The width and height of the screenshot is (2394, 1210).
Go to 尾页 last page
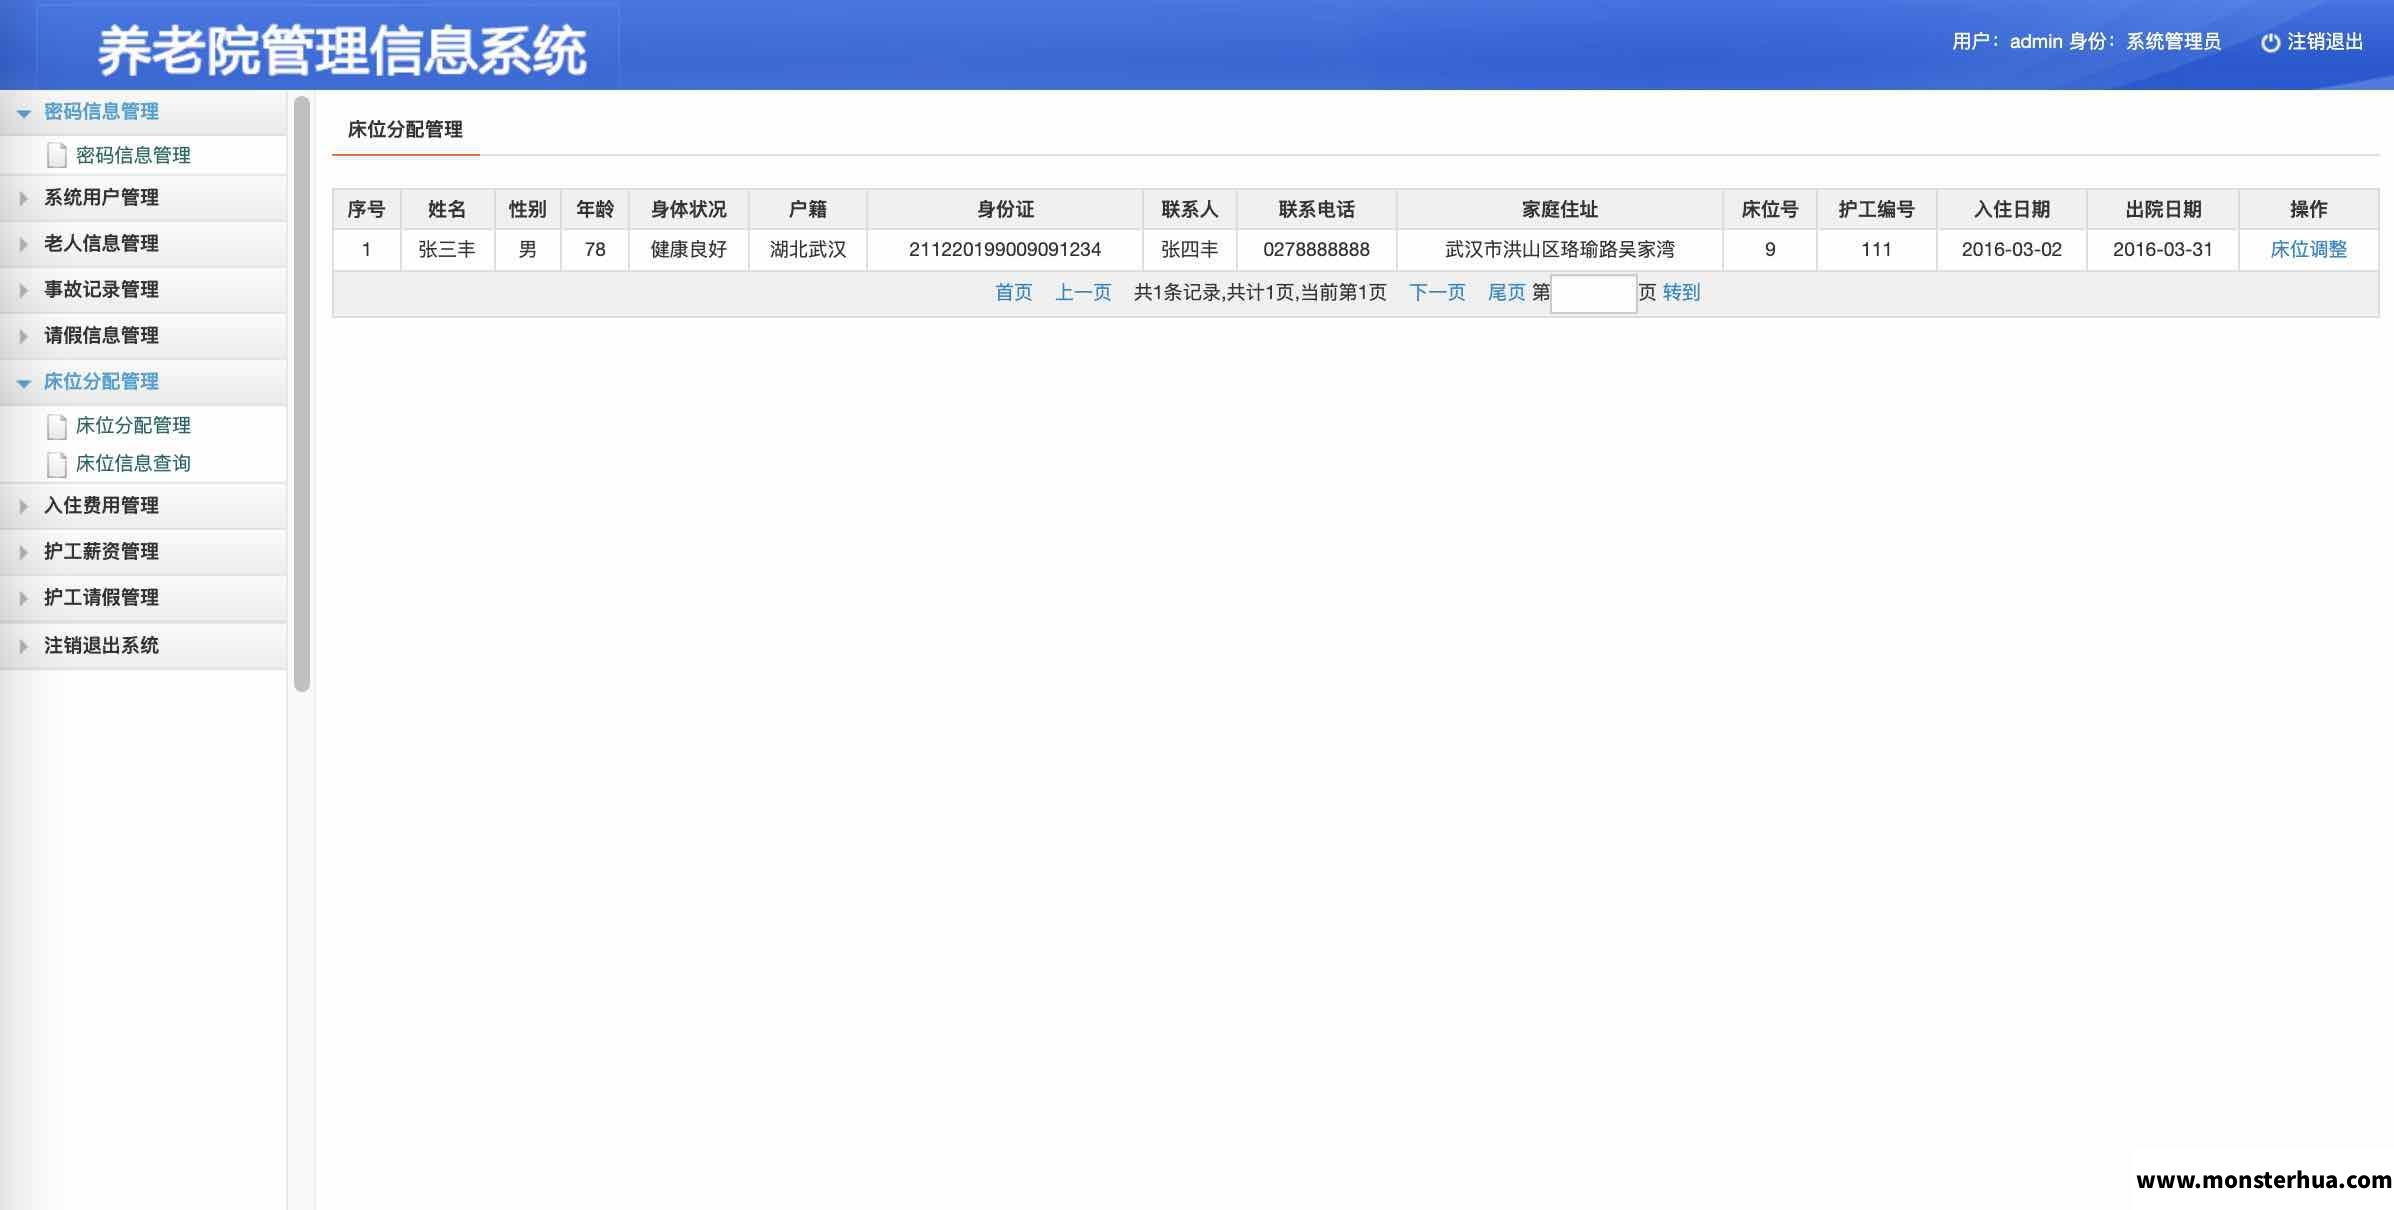[x=1506, y=293]
